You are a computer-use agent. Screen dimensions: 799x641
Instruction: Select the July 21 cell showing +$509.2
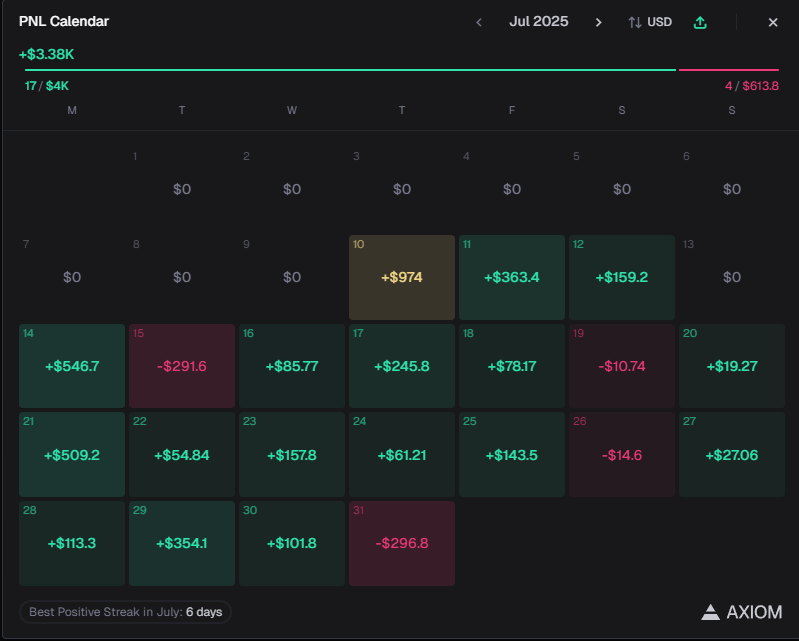[x=72, y=455]
